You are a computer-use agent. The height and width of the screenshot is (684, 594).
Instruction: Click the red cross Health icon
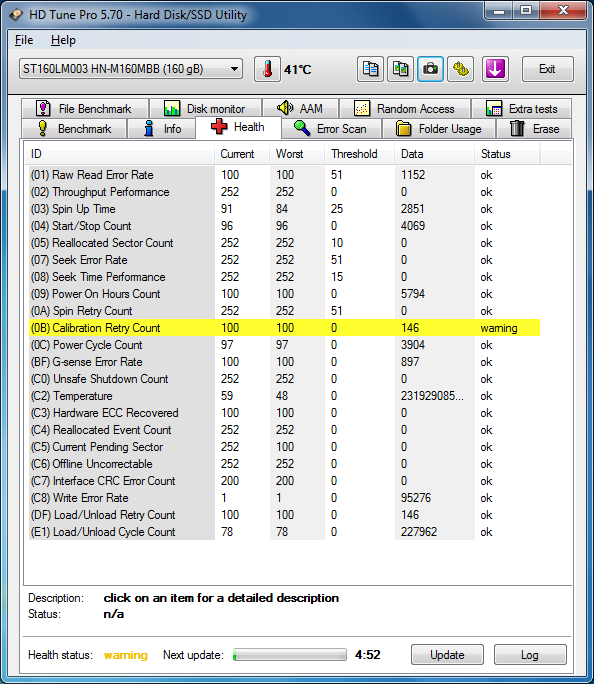219,127
